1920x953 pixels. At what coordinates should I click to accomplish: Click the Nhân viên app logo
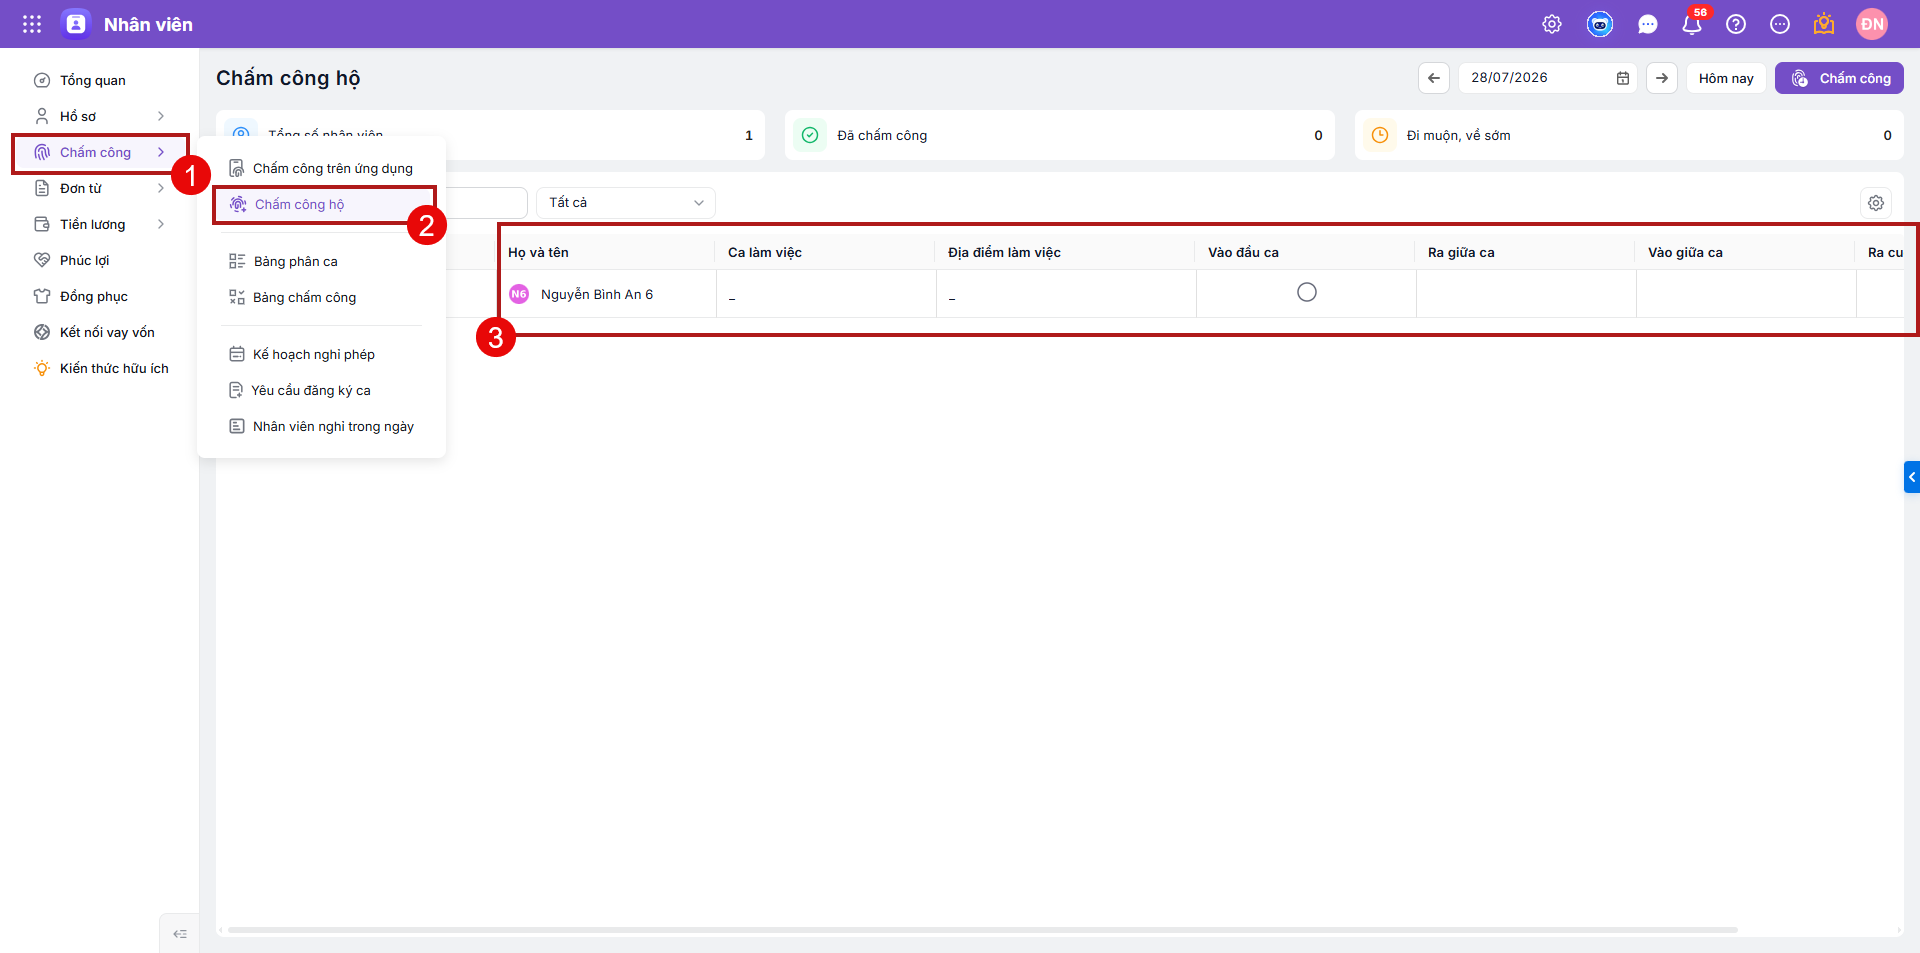(x=76, y=24)
